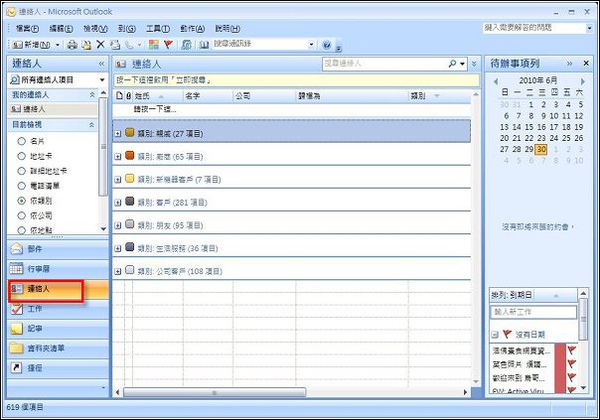Open the 新增 button dropdown arrow
Viewport: 600px width, 420px height.
point(57,45)
